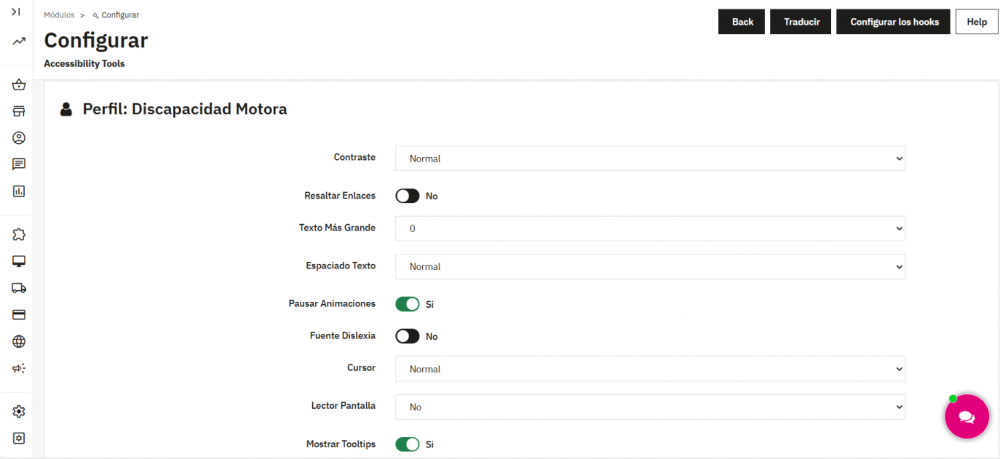Image resolution: width=1000 pixels, height=459 pixels.
Task: Open the Texto Más Grande dropdown
Action: pyautogui.click(x=650, y=228)
